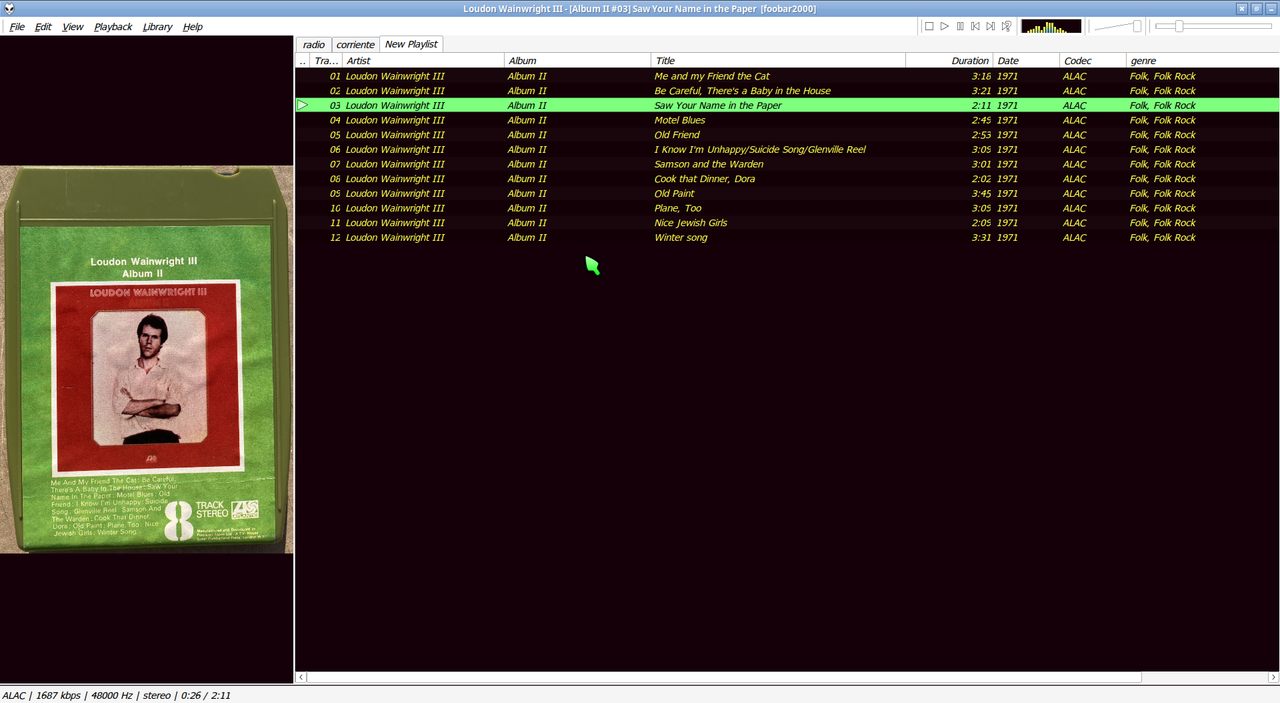1280x703 pixels.
Task: Click the Tra... track number column header
Action: click(326, 61)
